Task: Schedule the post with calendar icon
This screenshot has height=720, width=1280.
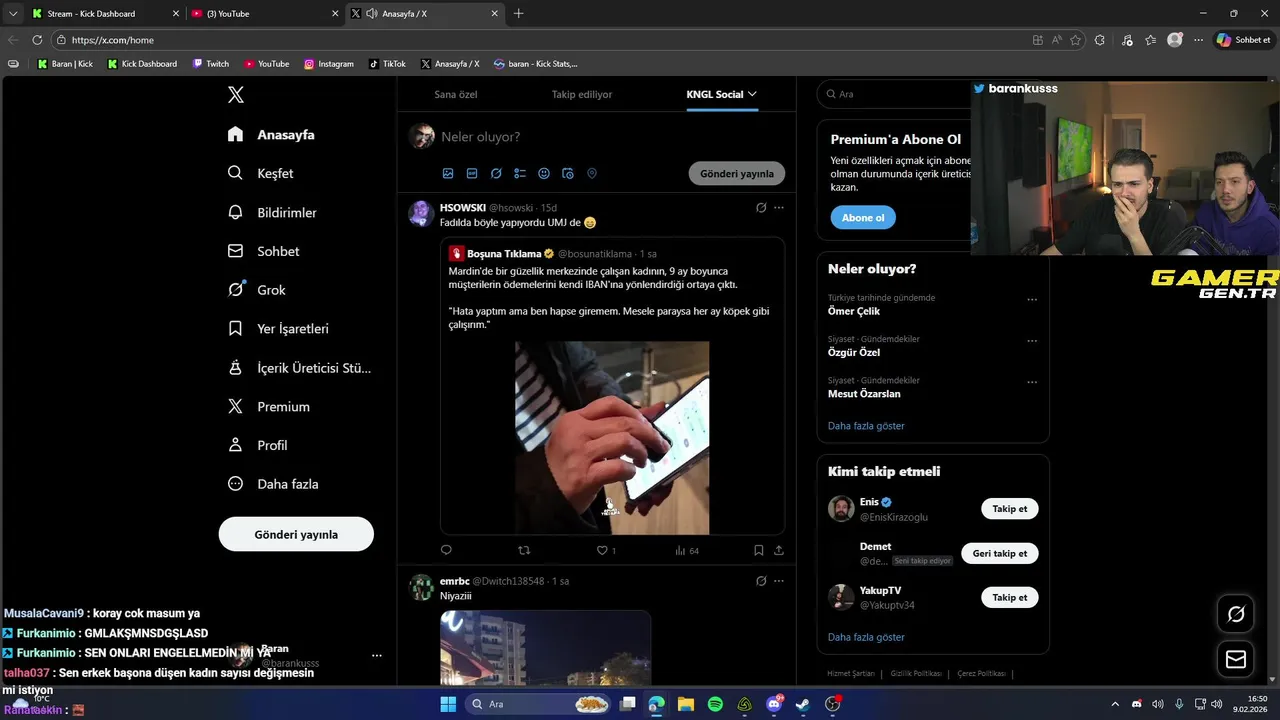Action: pyautogui.click(x=568, y=173)
